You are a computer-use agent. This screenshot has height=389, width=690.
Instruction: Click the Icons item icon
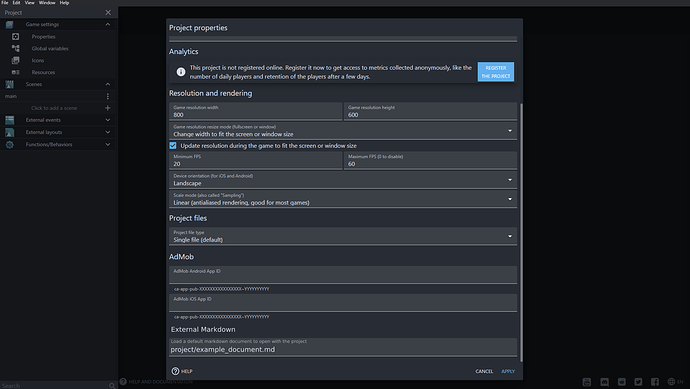(15, 60)
